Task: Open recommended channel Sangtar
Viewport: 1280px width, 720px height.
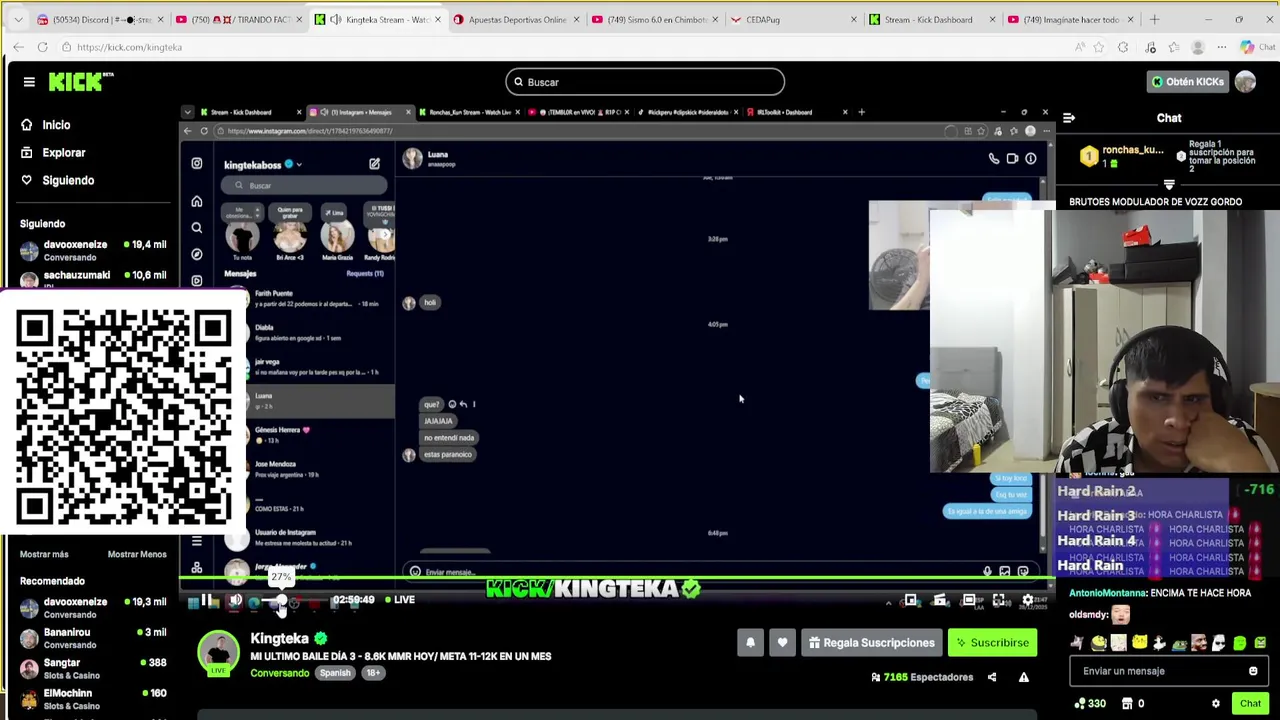Action: pyautogui.click(x=92, y=668)
